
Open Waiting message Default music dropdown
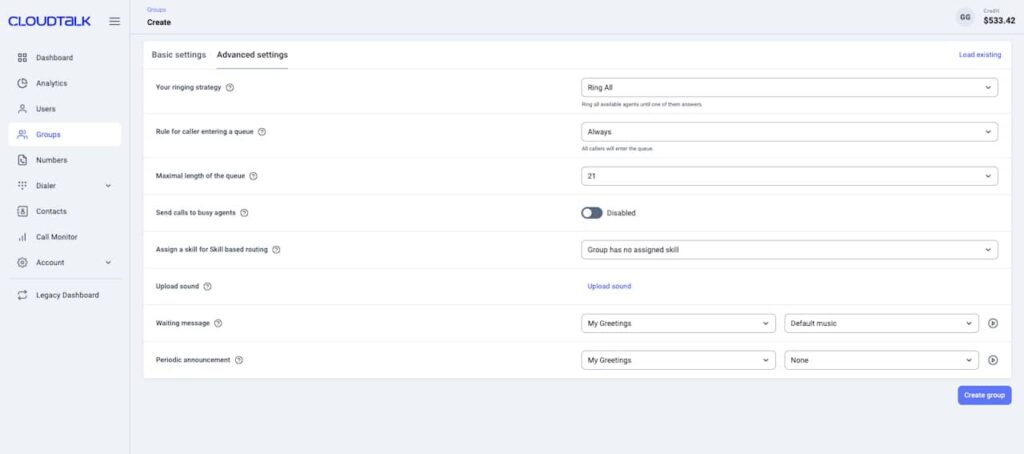click(881, 323)
